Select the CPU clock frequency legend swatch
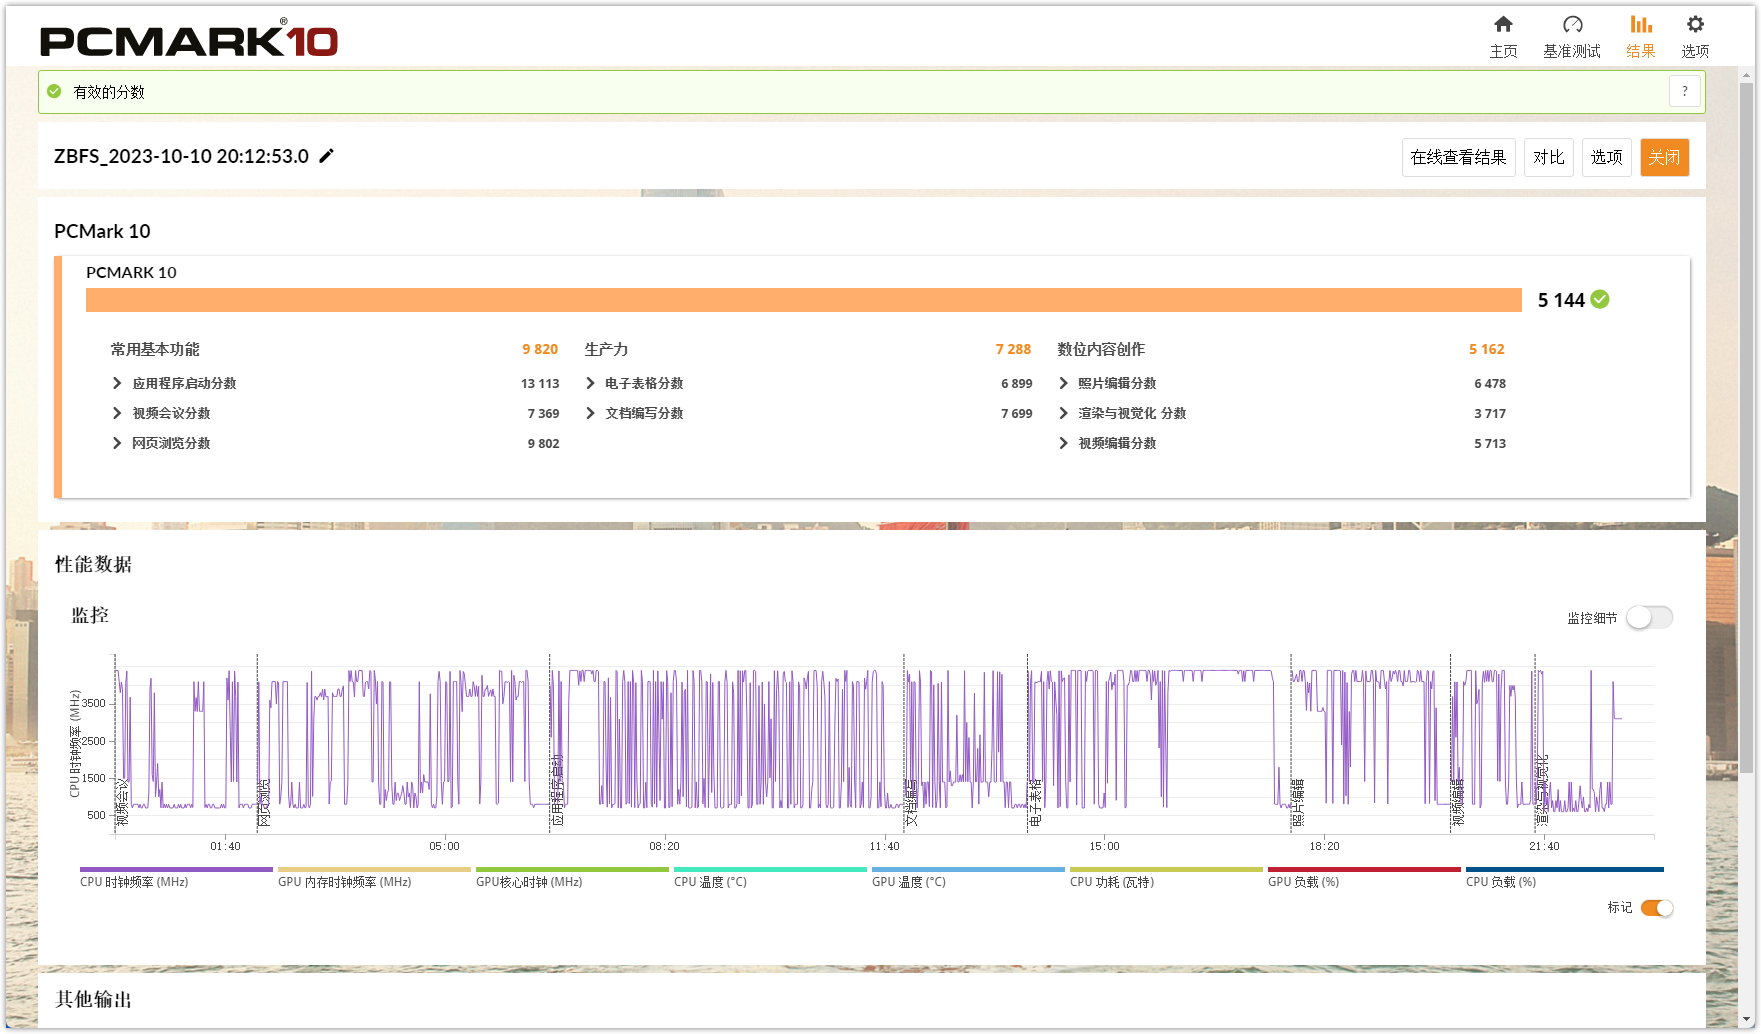Screen dimensions: 1761x1034 [x=176, y=870]
